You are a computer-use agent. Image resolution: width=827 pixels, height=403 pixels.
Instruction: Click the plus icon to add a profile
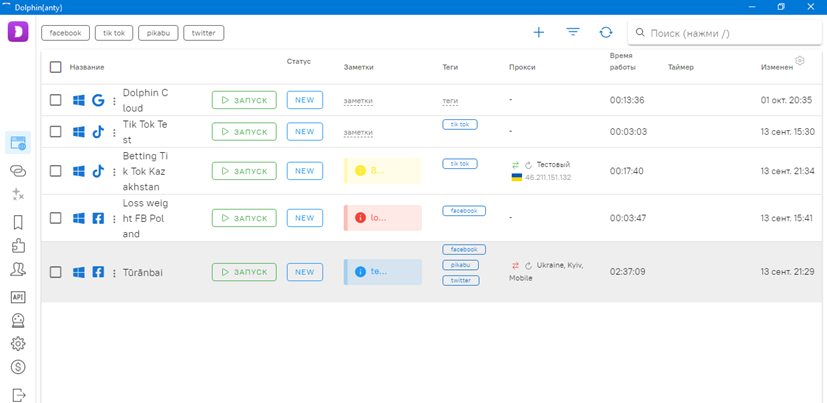click(539, 33)
